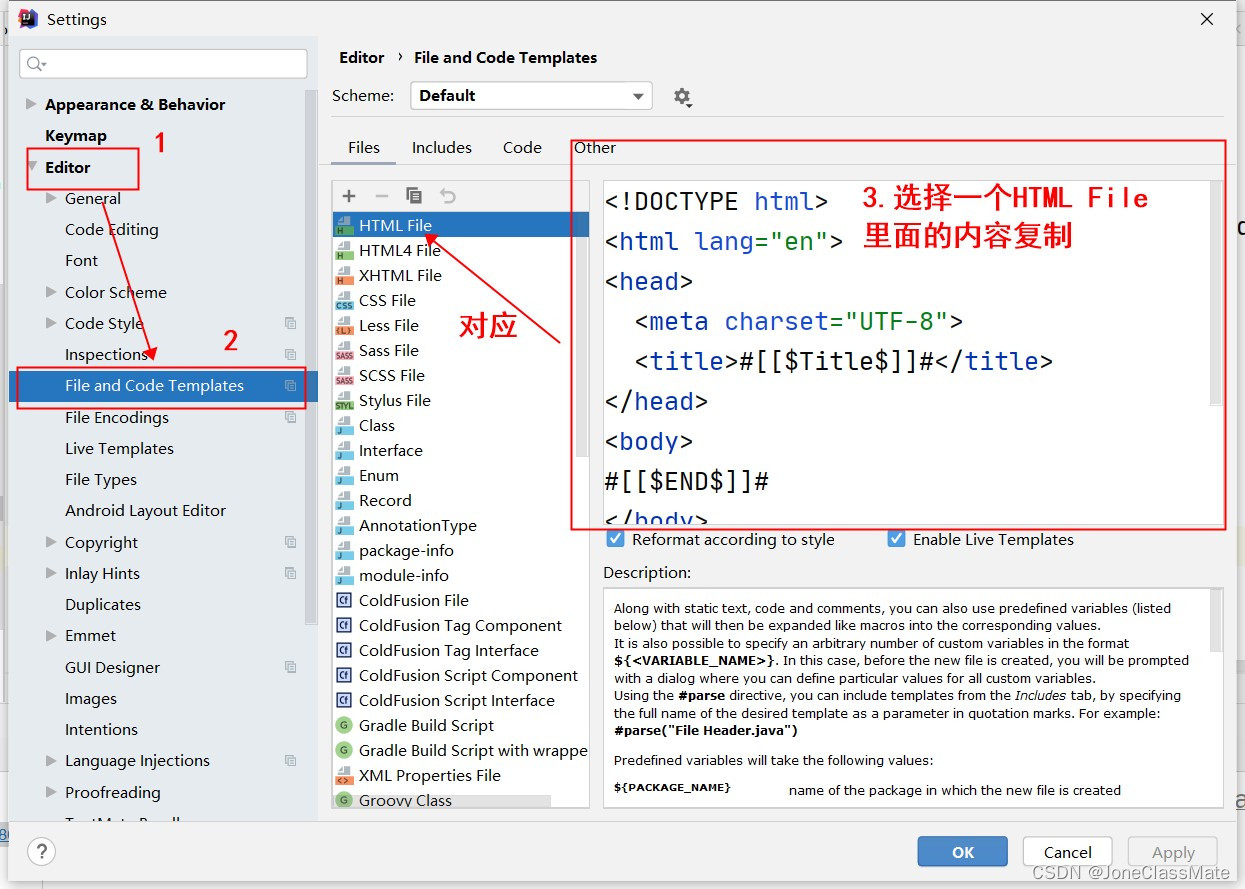Viewport: 1245px width, 889px height.
Task: Disable Reformat according to style
Action: pyautogui.click(x=615, y=539)
